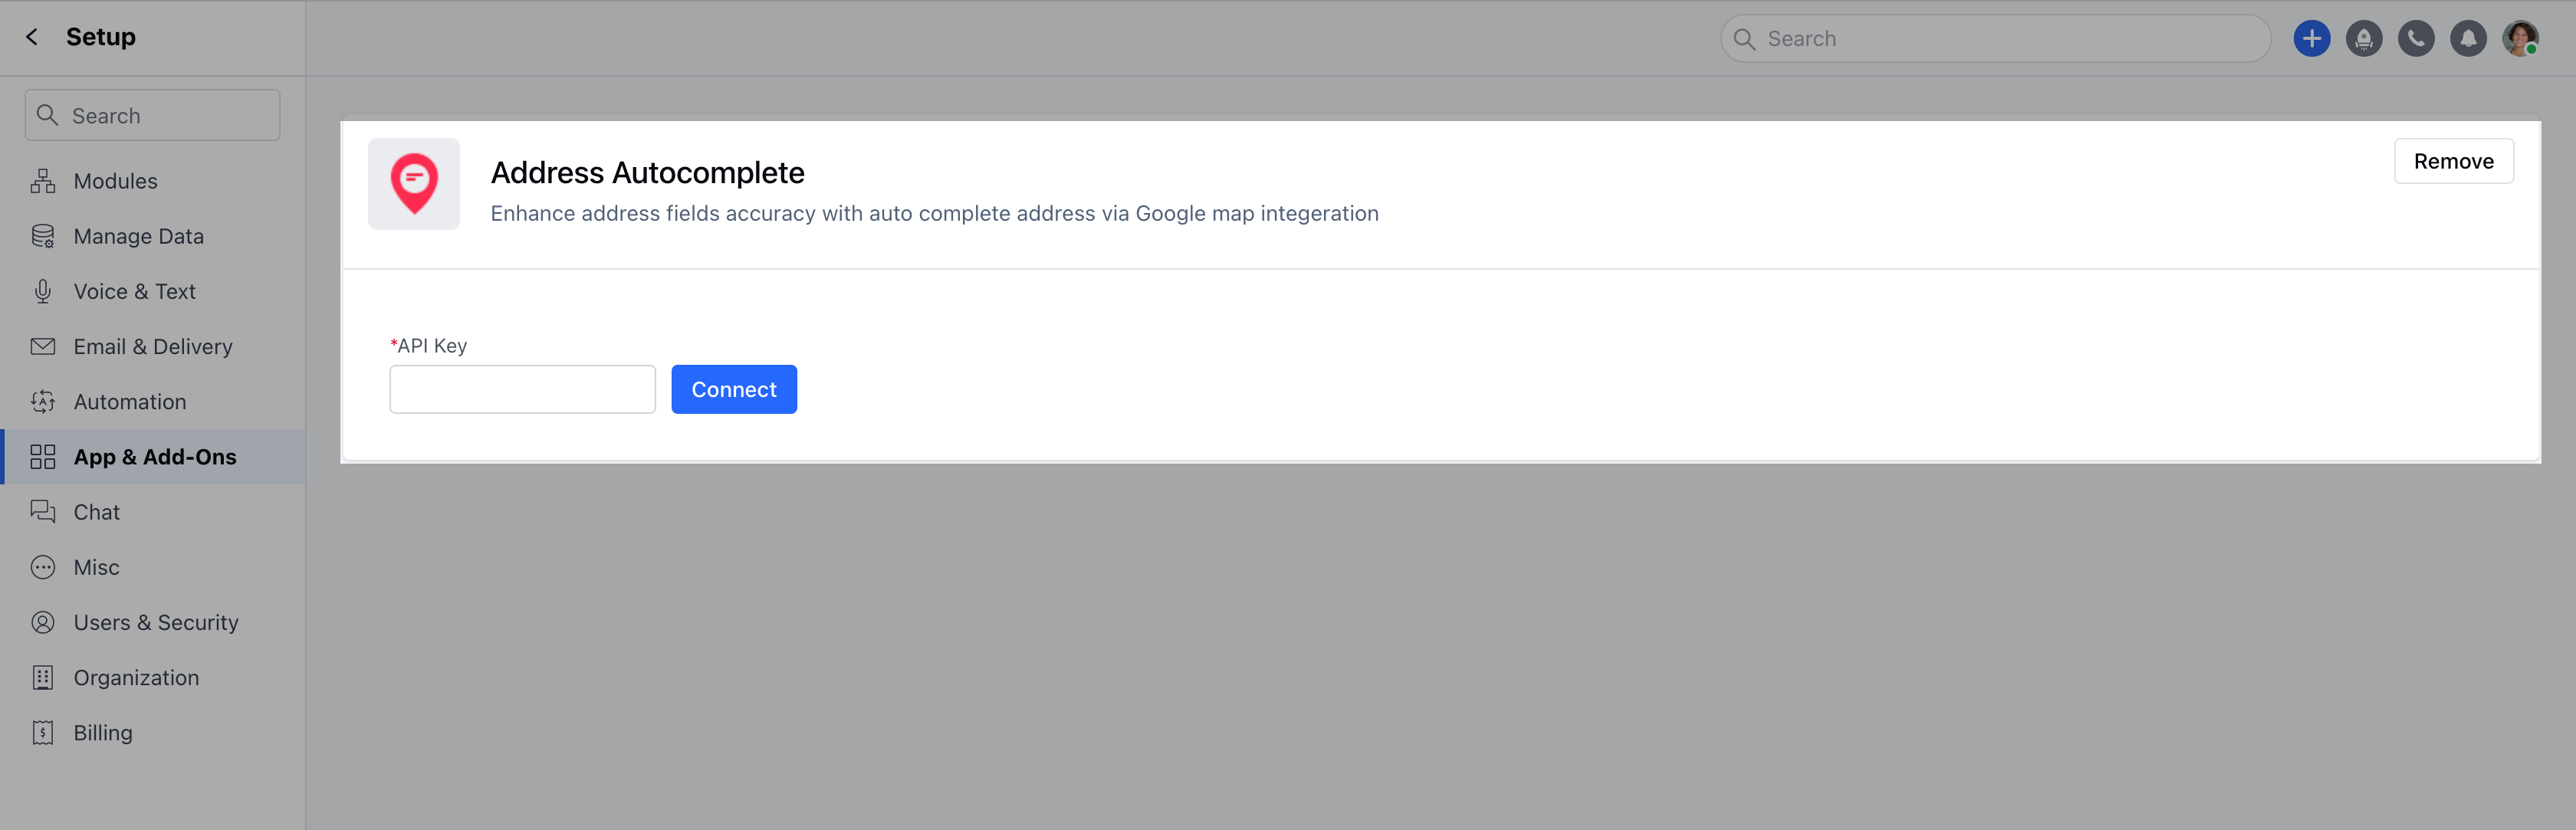Select the App & Add-Ons grid icon
The width and height of the screenshot is (2576, 830).
click(42, 457)
